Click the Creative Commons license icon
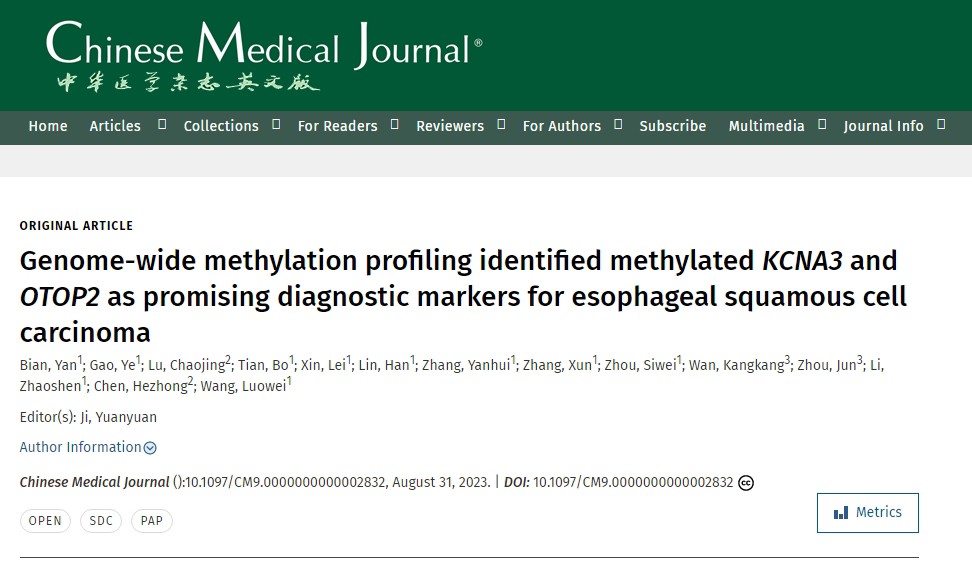The image size is (972, 561). coord(746,483)
